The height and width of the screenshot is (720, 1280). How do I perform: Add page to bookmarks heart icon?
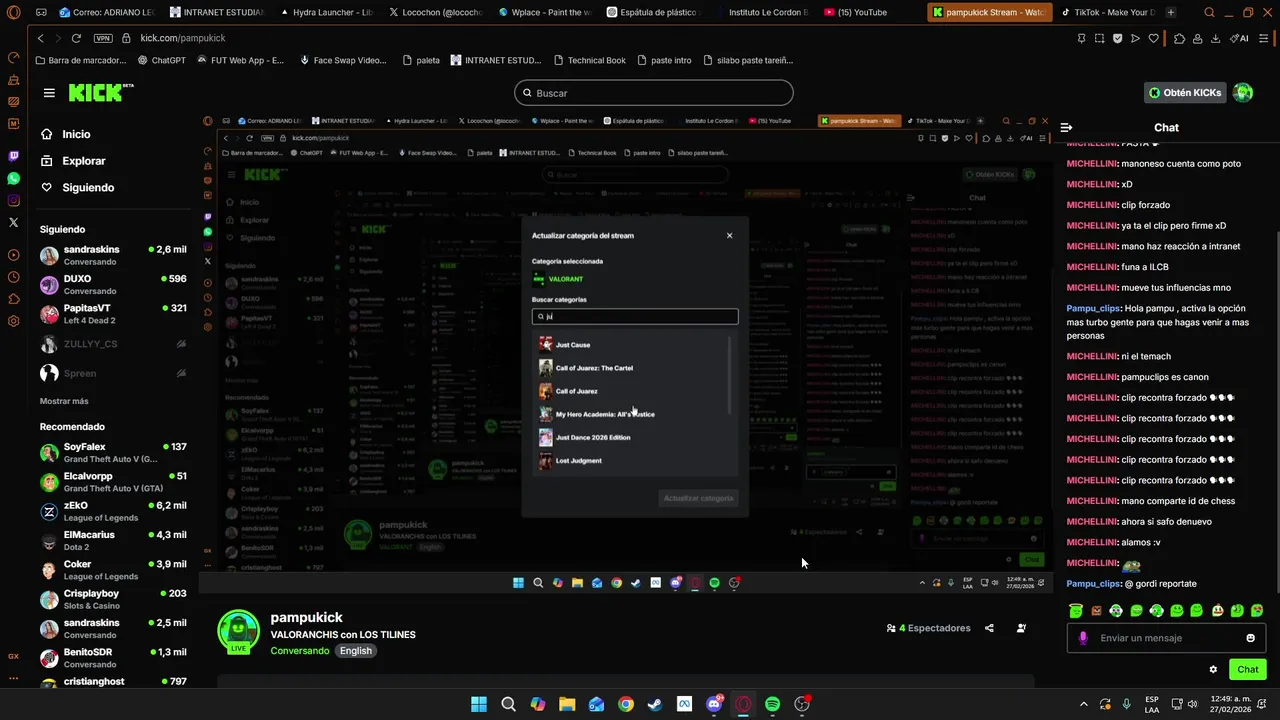1153,38
